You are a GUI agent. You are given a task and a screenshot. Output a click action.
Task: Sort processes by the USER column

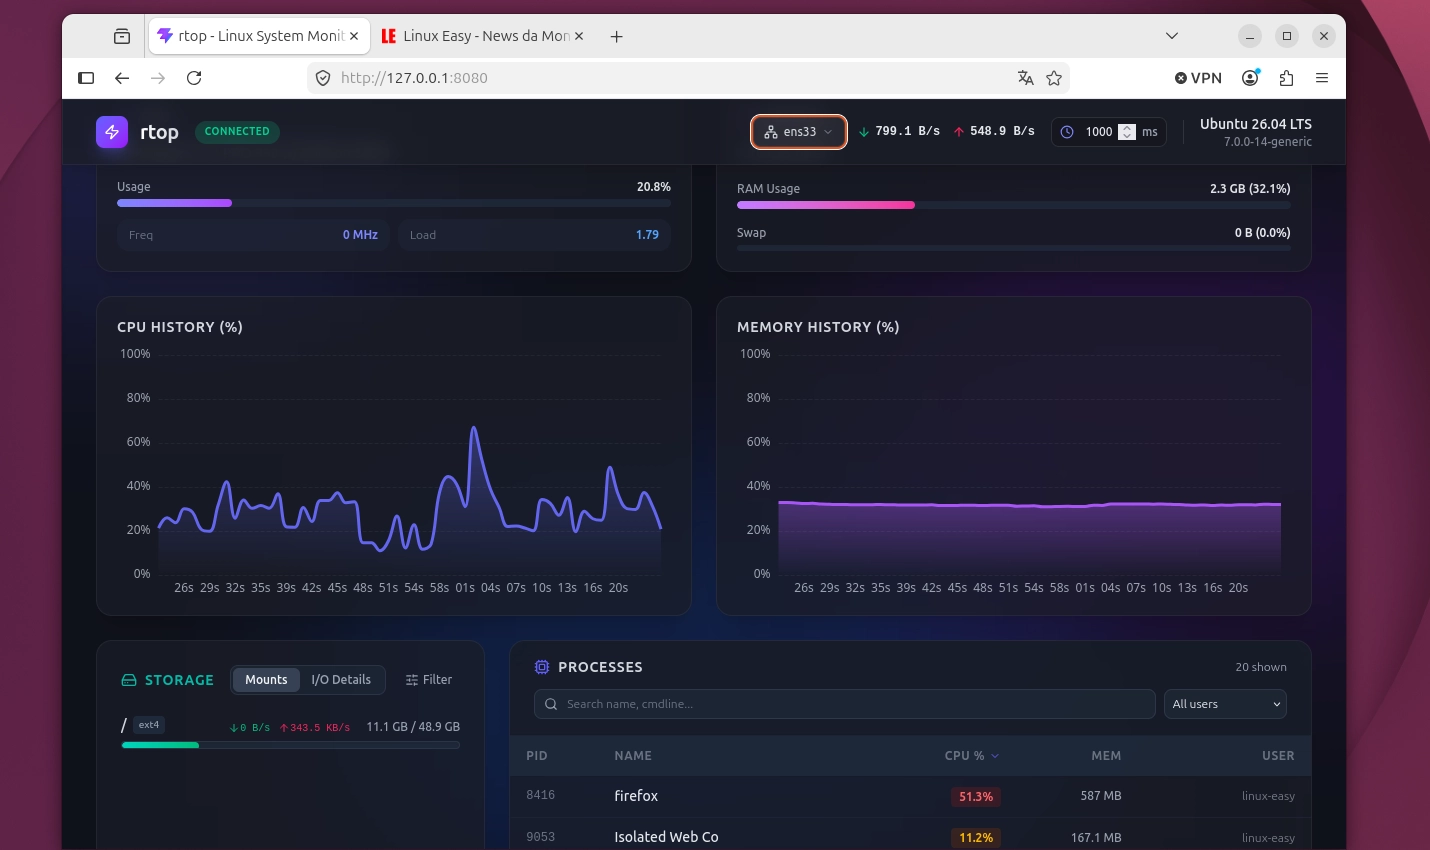click(x=1278, y=756)
